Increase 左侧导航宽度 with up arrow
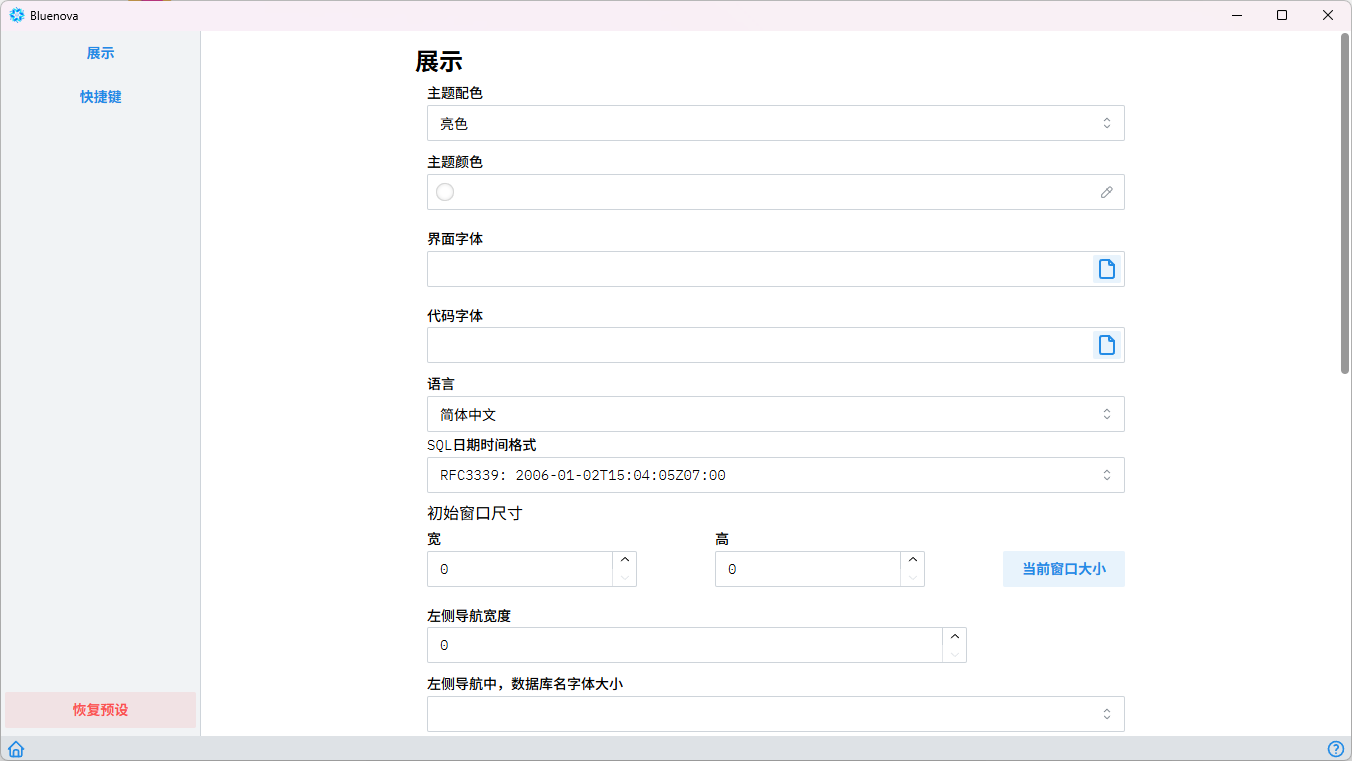Viewport: 1352px width, 761px height. coord(954,636)
